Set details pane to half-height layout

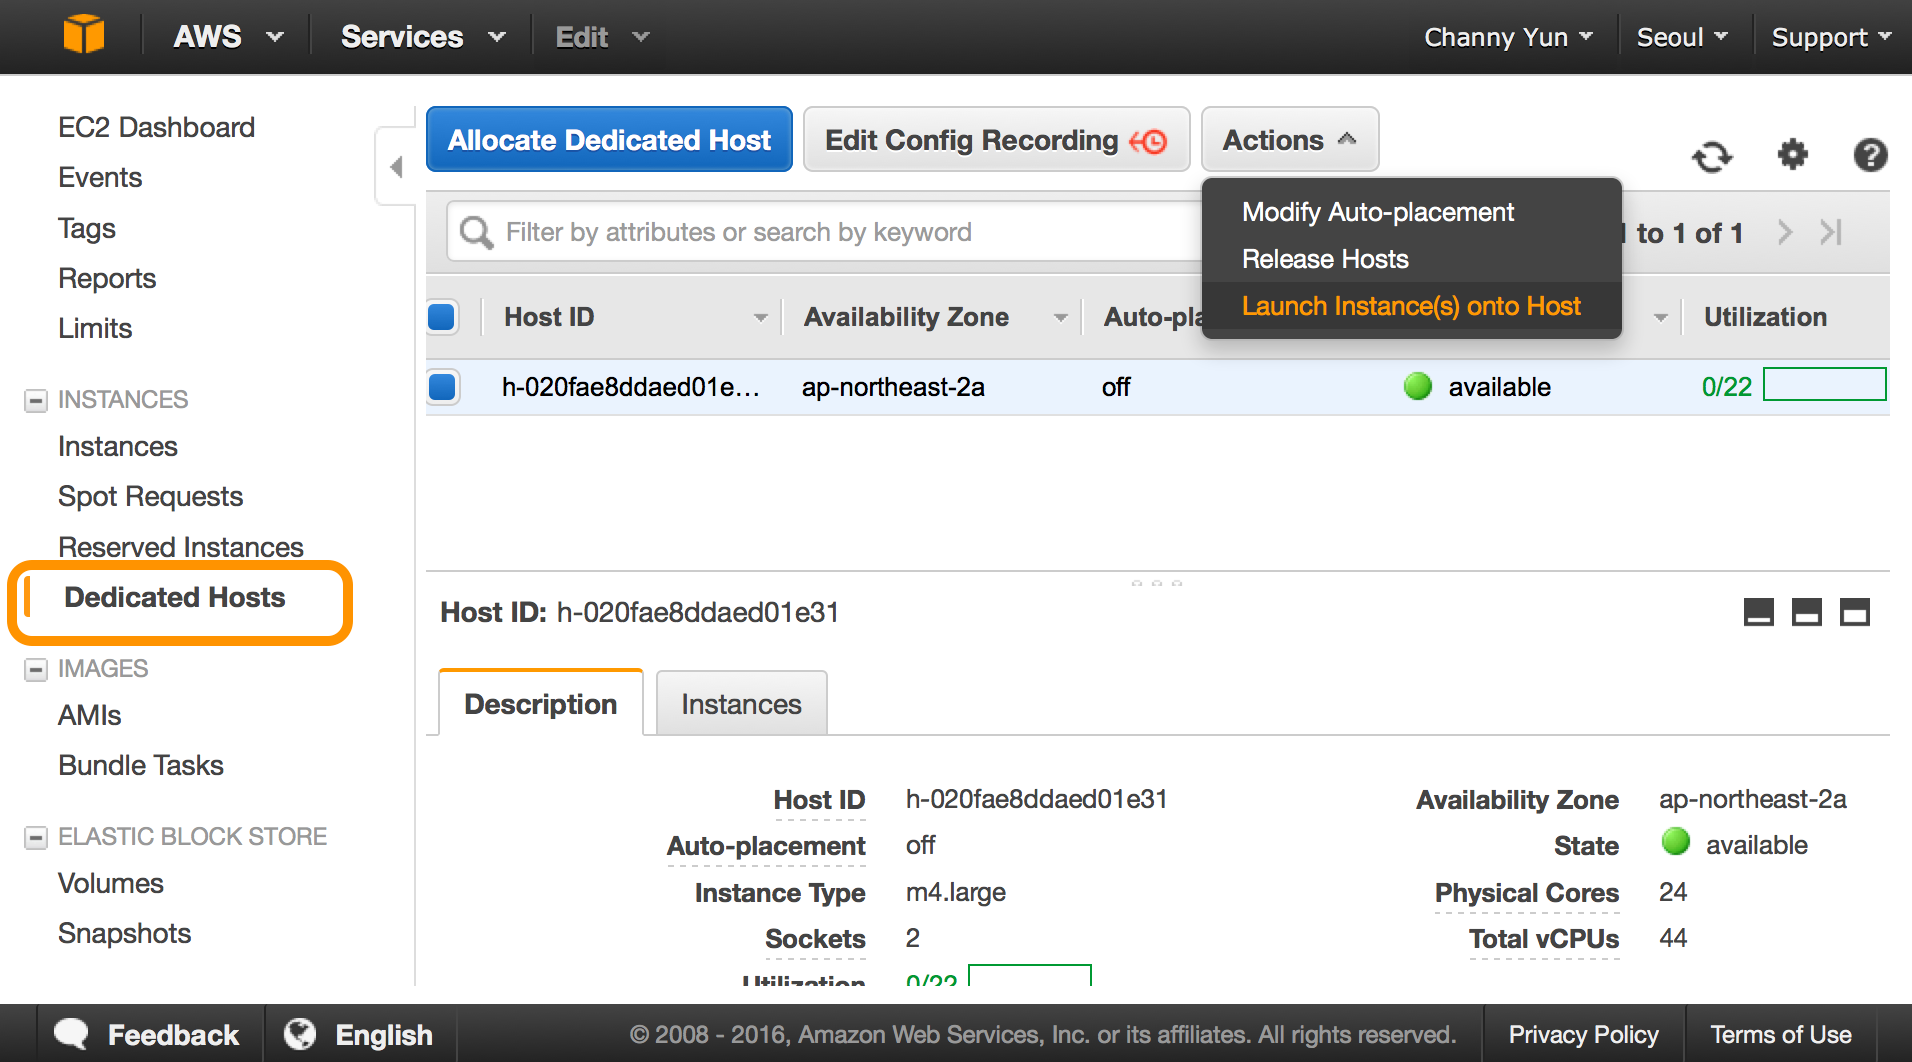click(1806, 612)
